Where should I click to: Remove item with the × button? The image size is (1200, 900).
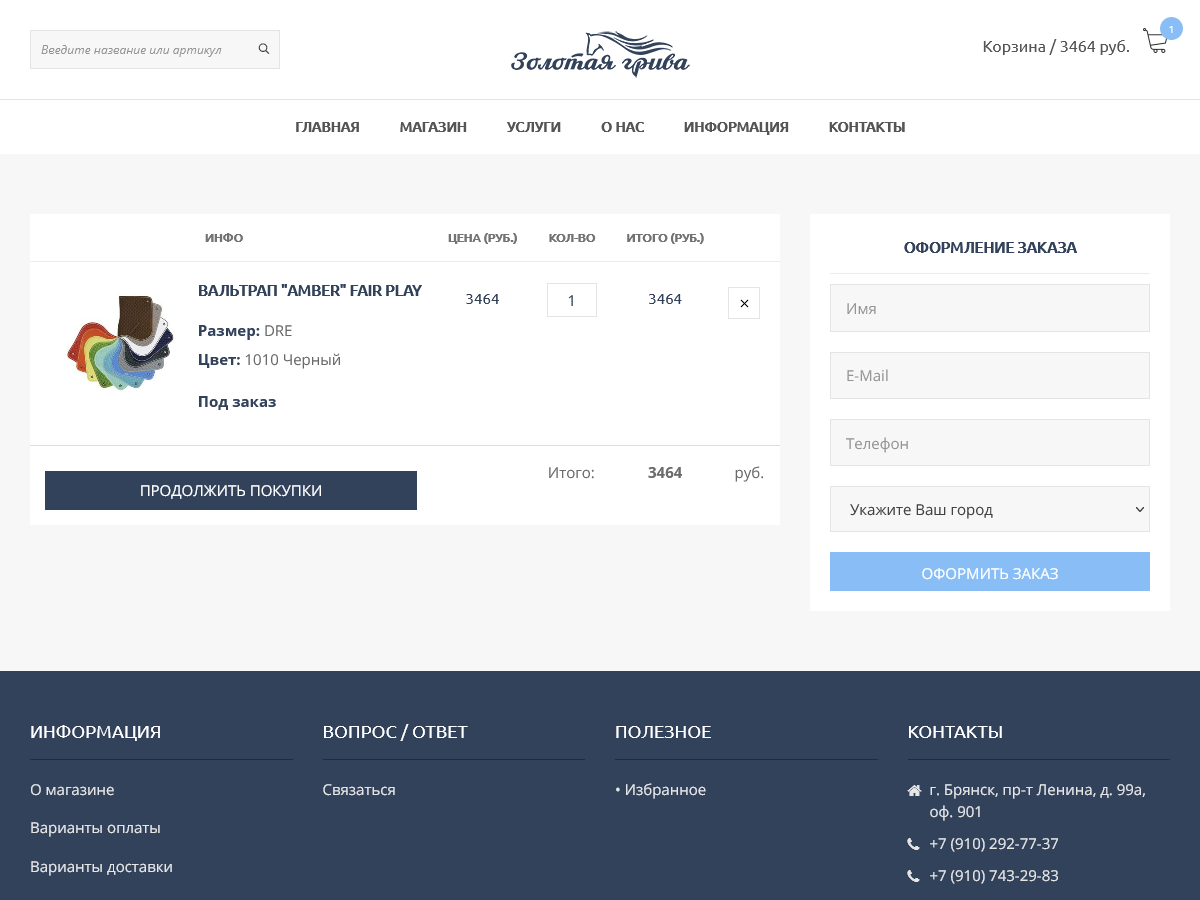pyautogui.click(x=744, y=303)
